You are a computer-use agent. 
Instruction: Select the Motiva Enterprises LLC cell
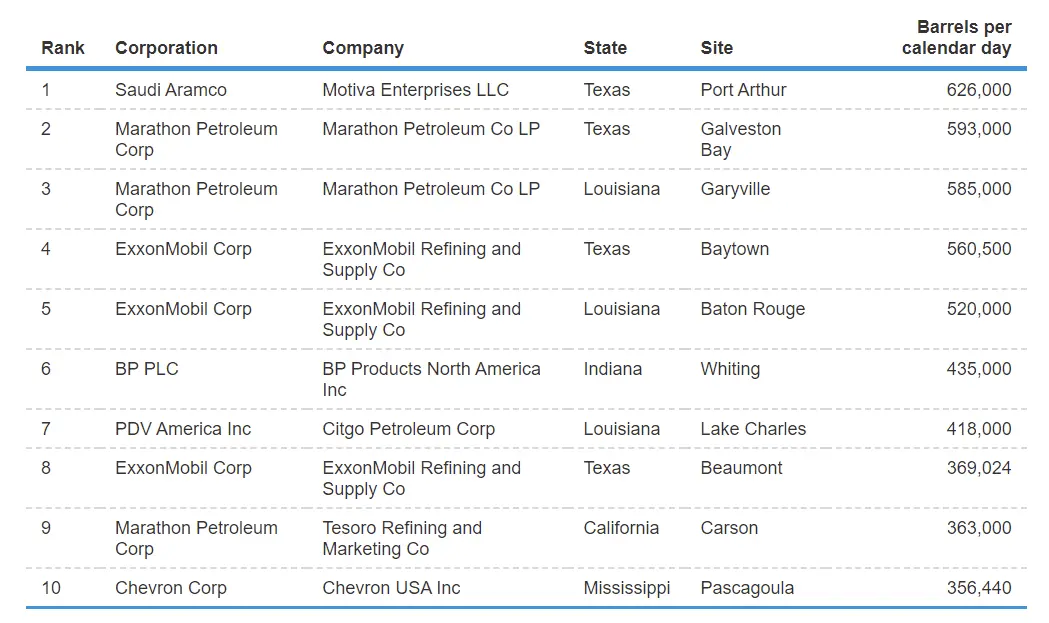pyautogui.click(x=415, y=90)
